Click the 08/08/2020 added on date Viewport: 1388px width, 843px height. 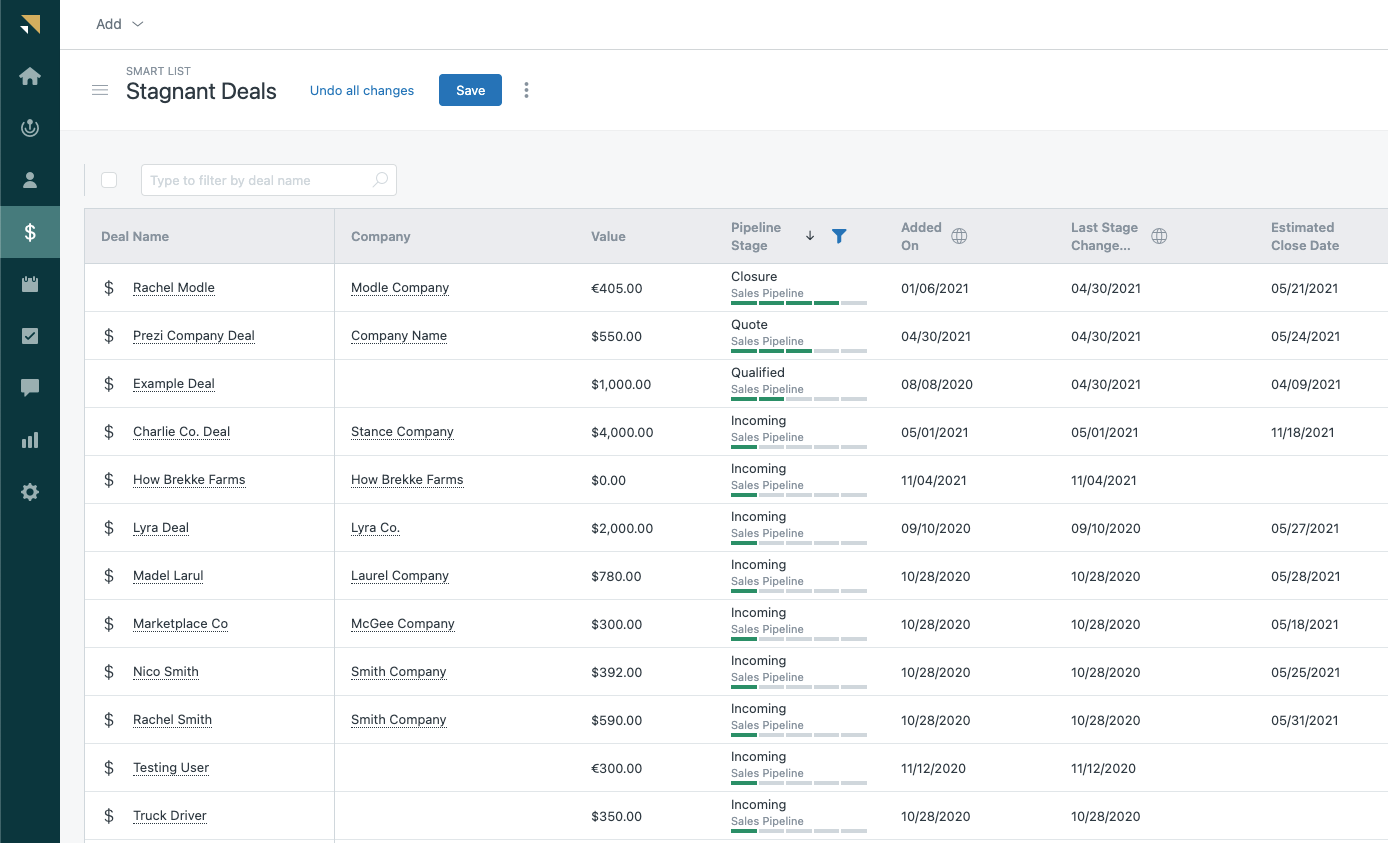pyautogui.click(x=937, y=384)
